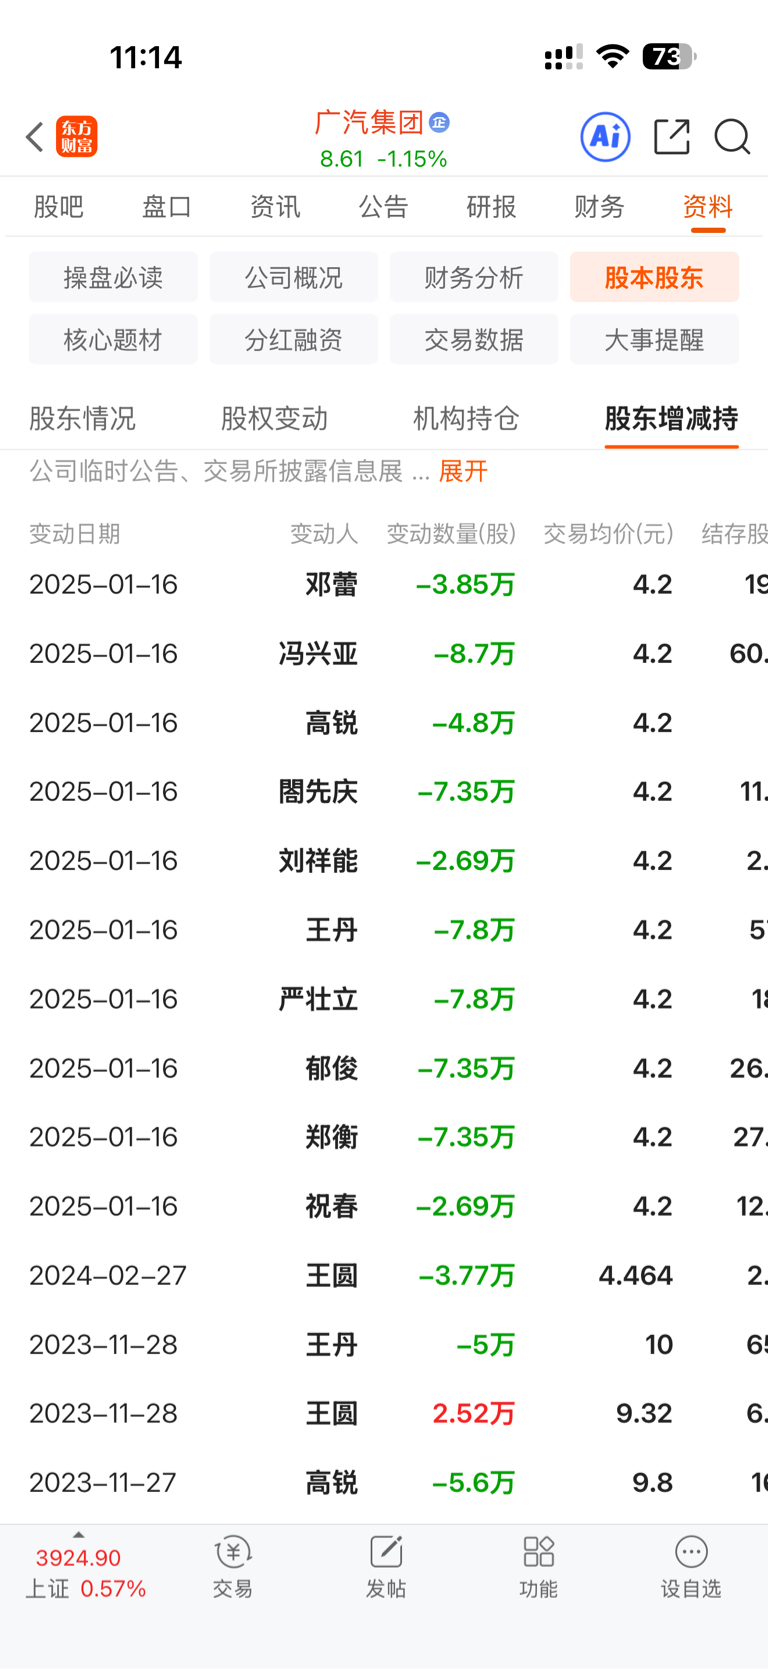
Task: Switch to the 公告 tab
Action: 383,207
